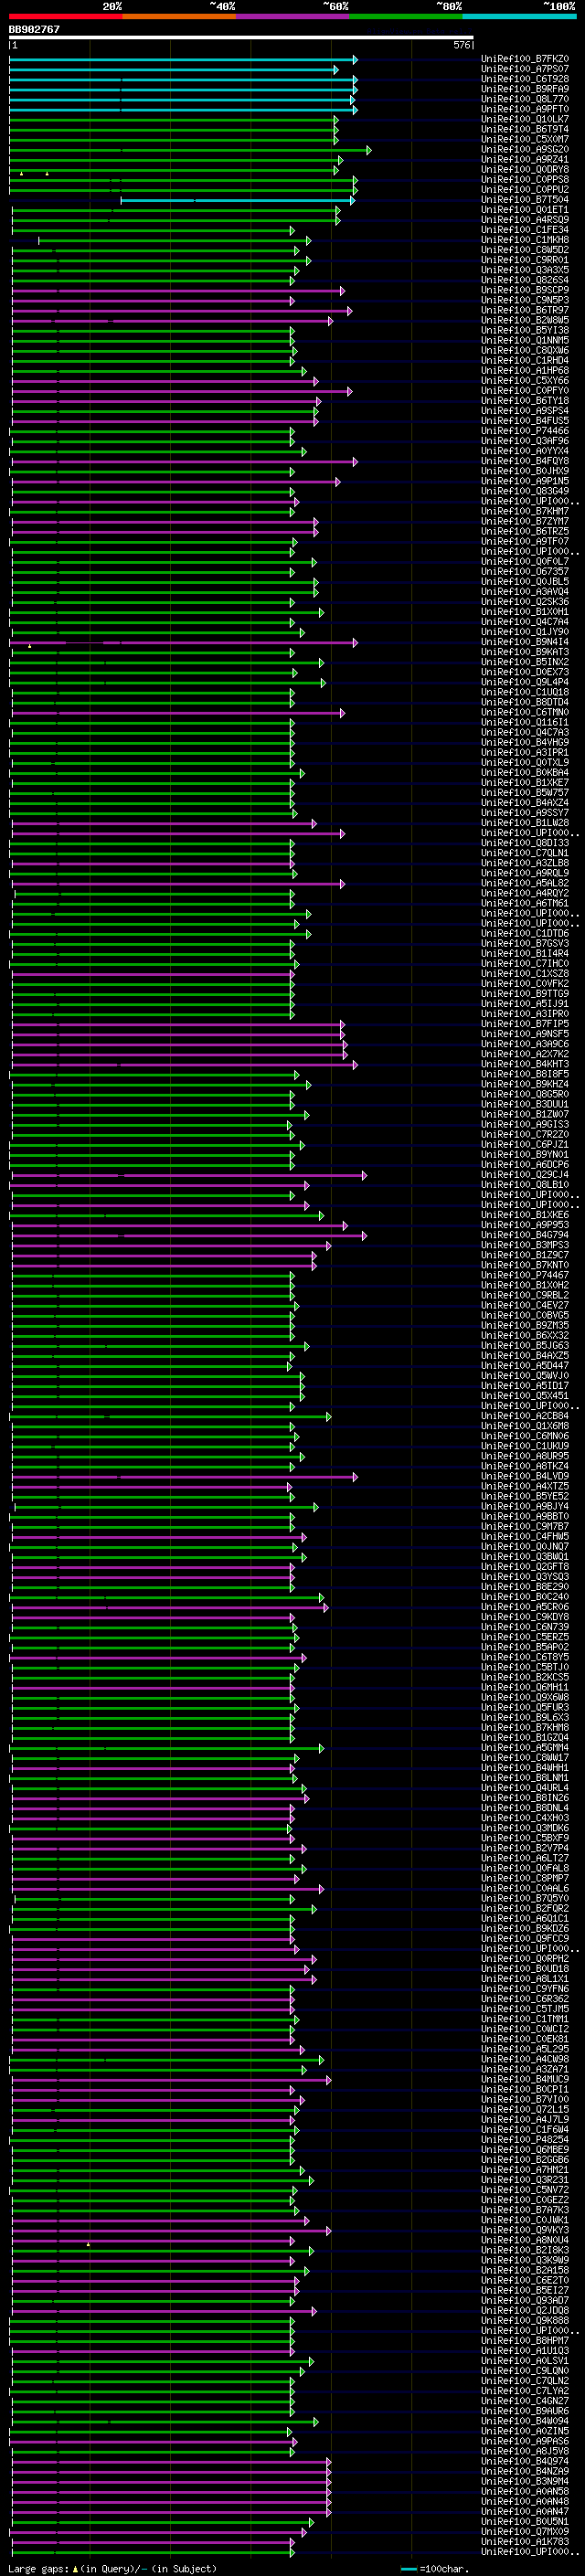Viewport: 585px width, 2576px height.
Task: Click the white query sequence ruler bar
Action: (x=241, y=38)
